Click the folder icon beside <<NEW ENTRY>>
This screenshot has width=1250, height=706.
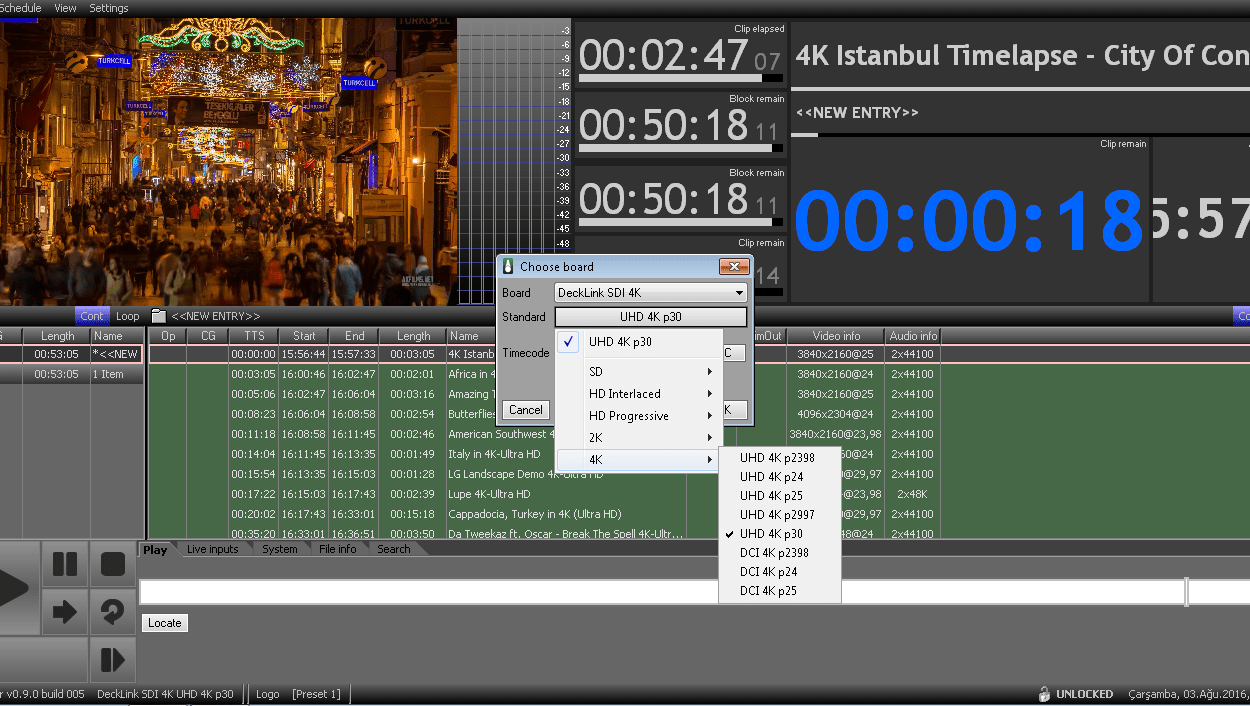click(x=158, y=316)
